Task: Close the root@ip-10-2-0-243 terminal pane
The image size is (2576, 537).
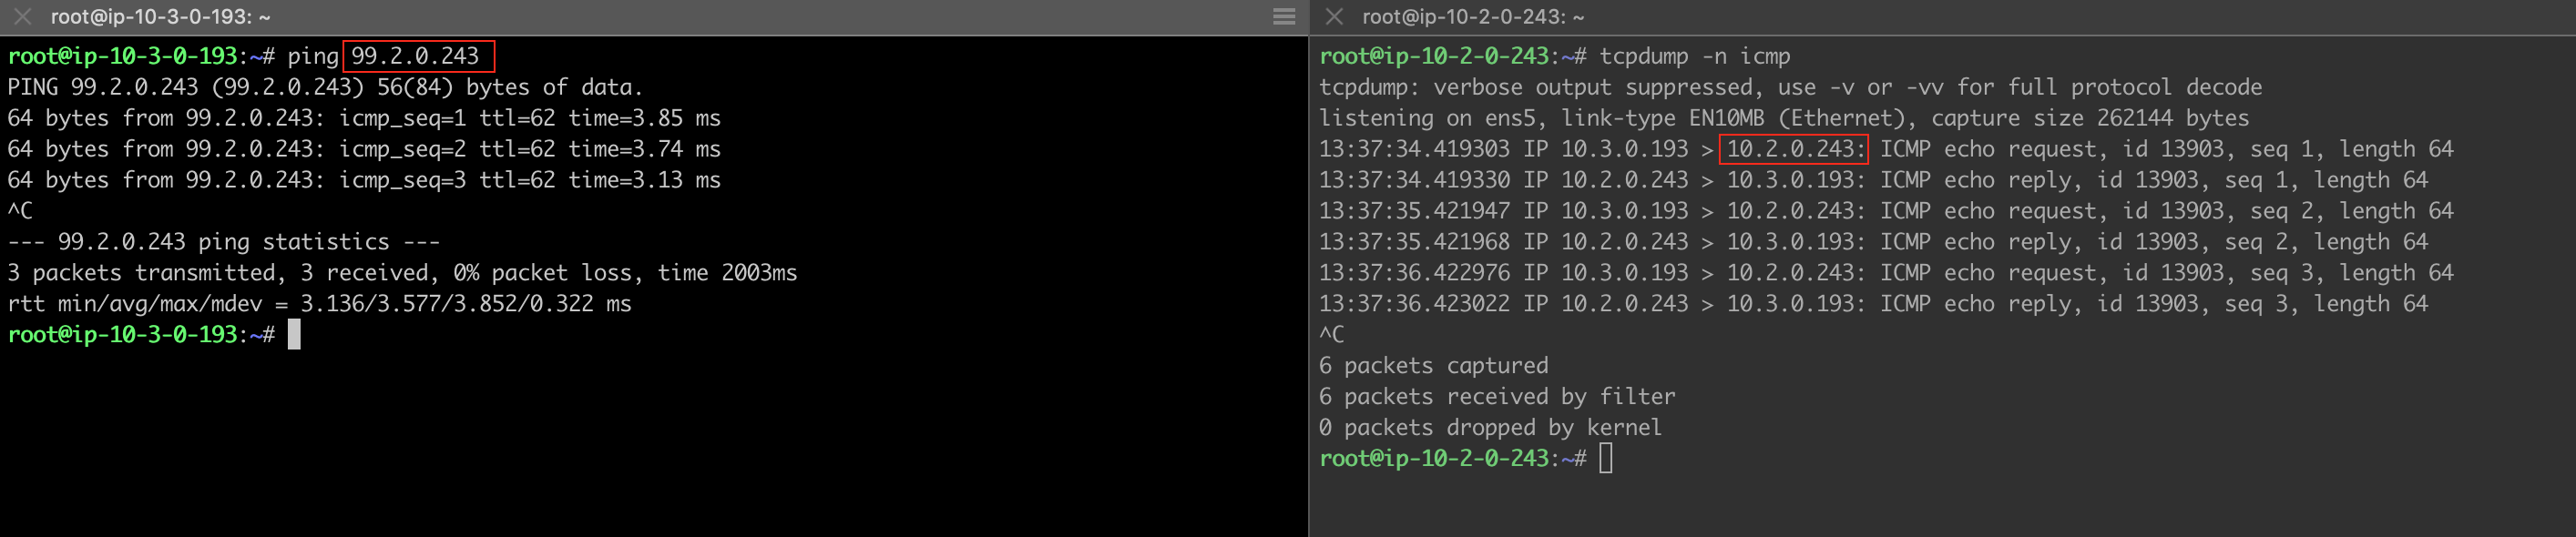Action: pyautogui.click(x=1333, y=17)
